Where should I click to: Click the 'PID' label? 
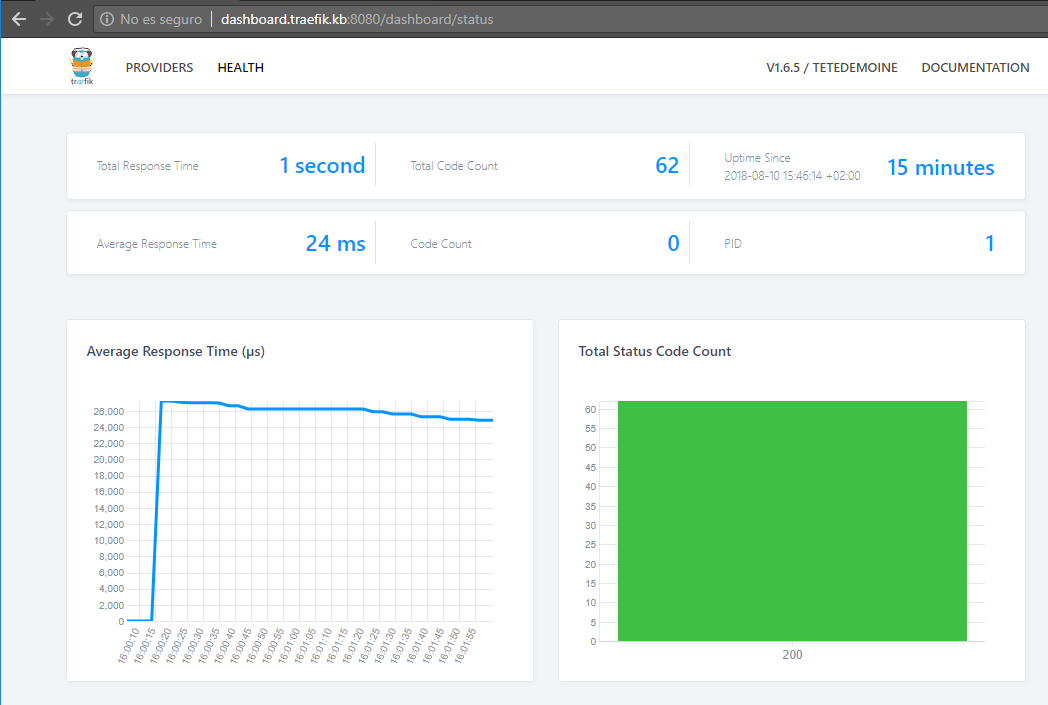(733, 244)
